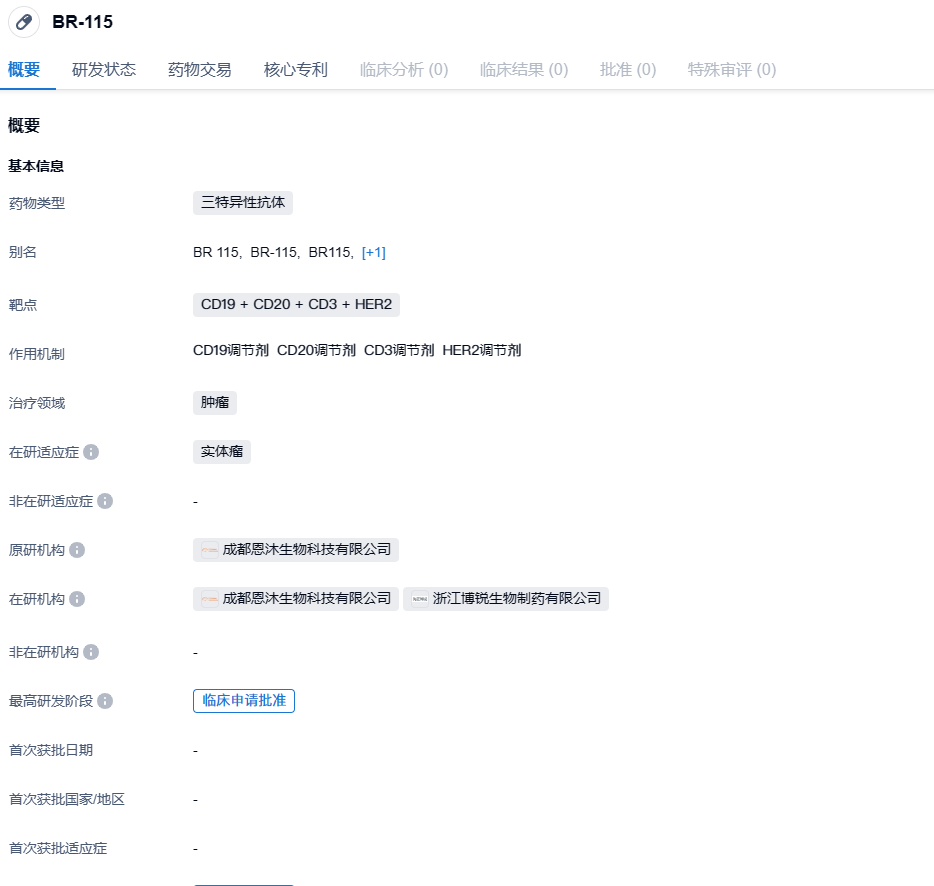Image resolution: width=934 pixels, height=886 pixels.
Task: Switch to the 研发状态 tab
Action: click(104, 70)
